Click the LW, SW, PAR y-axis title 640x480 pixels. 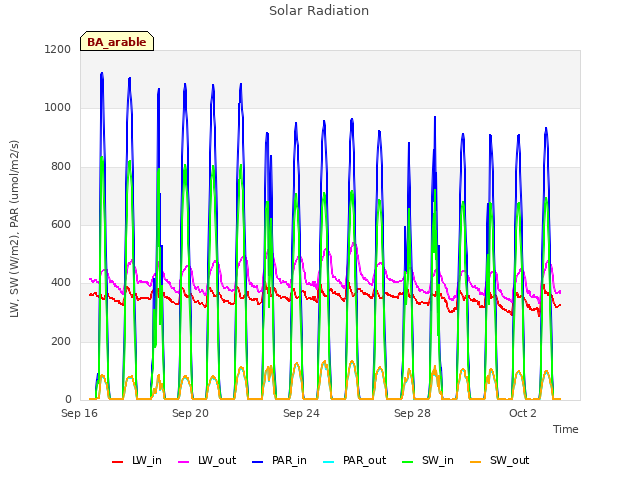tap(15, 229)
